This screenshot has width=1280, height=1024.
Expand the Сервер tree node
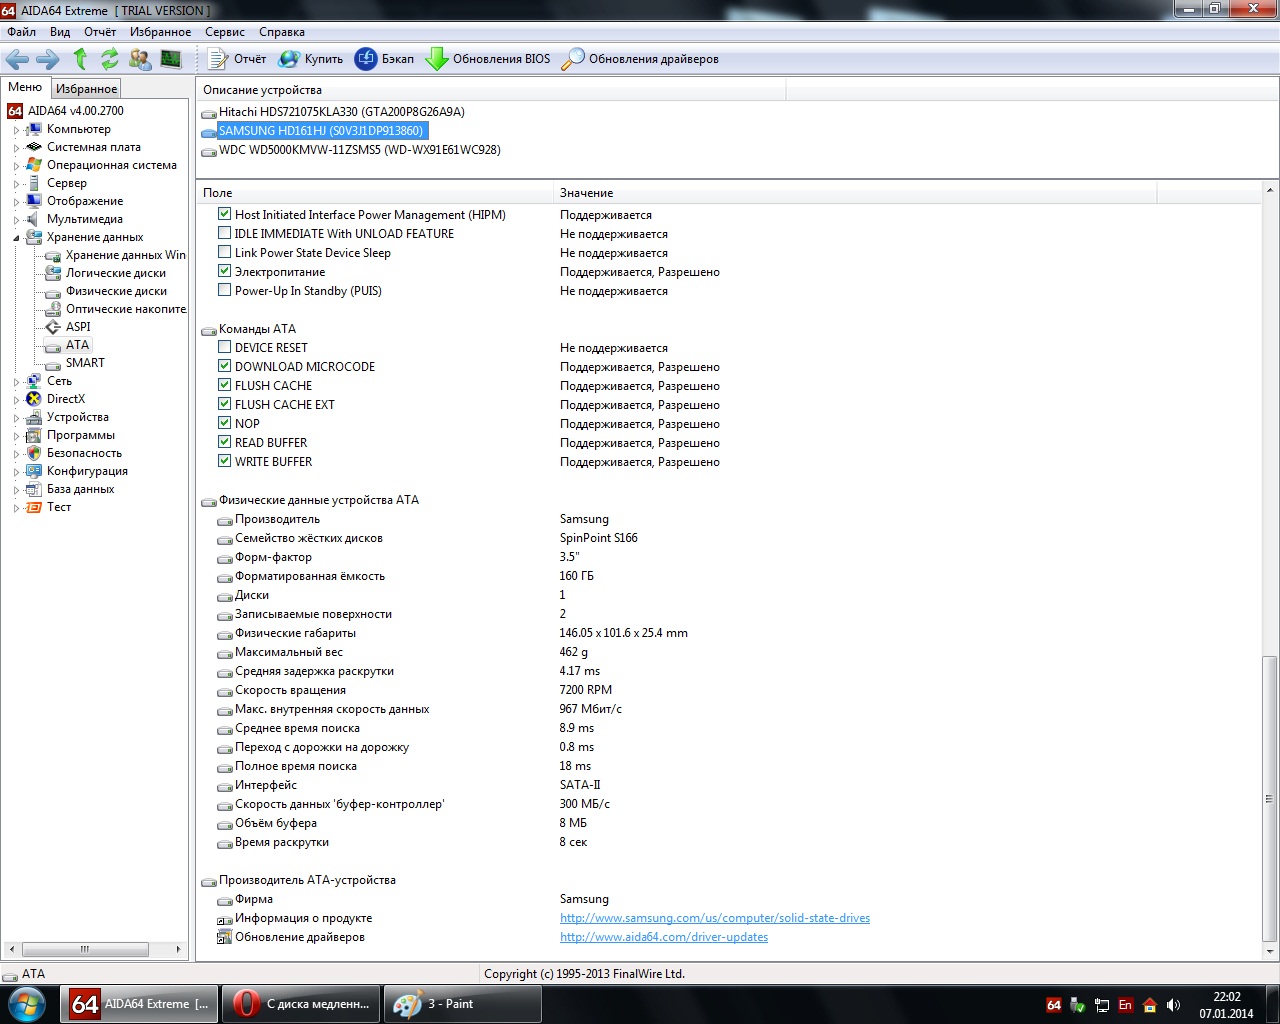(x=16, y=184)
